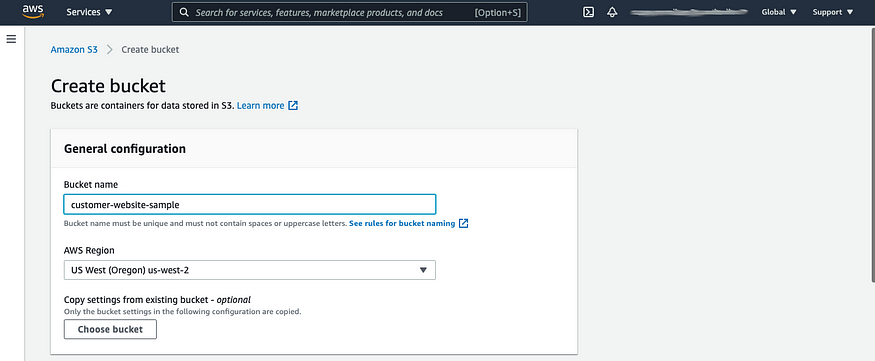
Task: Click the Bucket name text field
Action: point(249,205)
